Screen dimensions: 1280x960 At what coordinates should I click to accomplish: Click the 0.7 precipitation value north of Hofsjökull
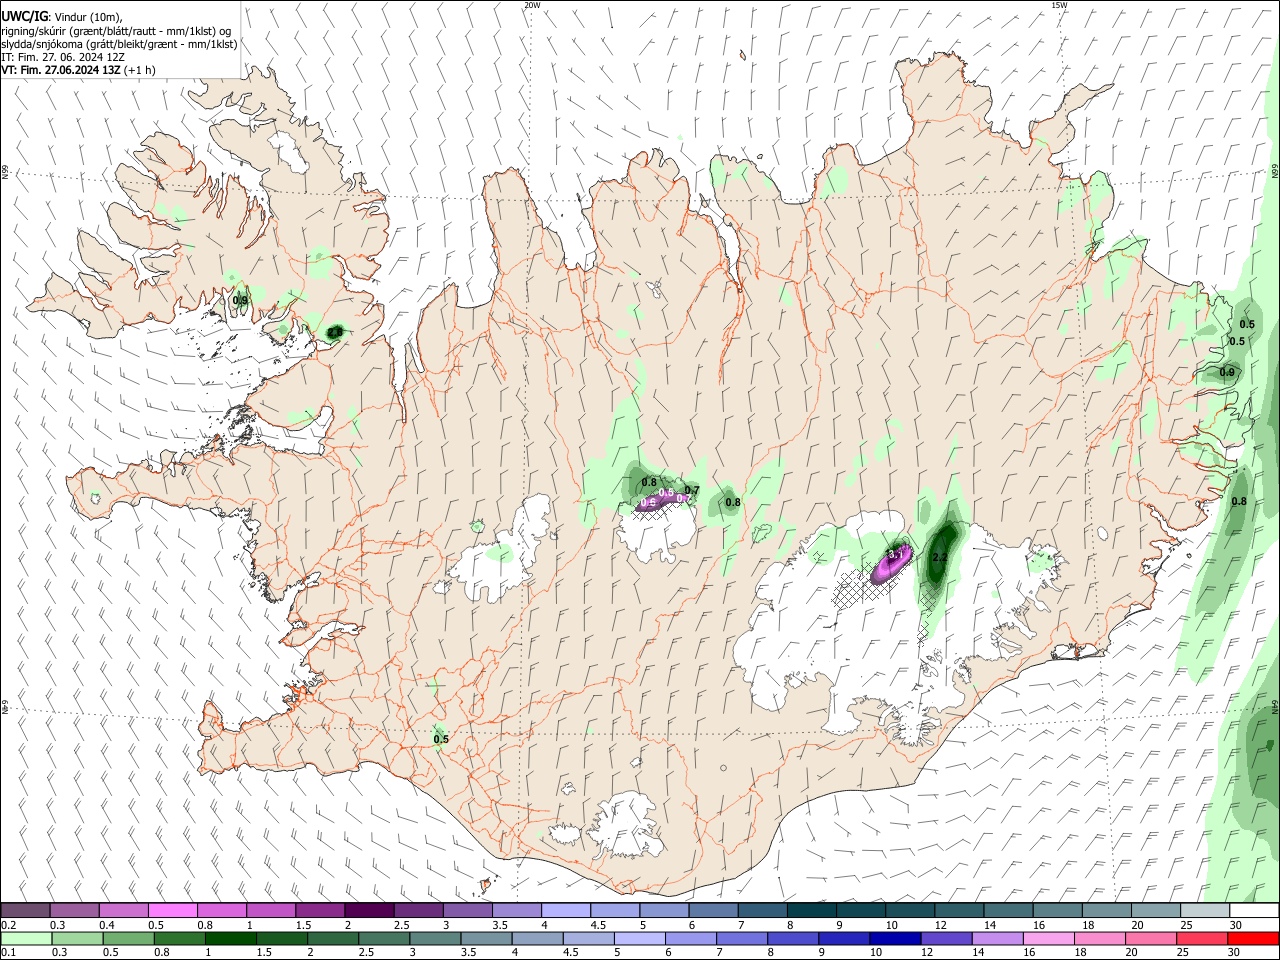(691, 490)
